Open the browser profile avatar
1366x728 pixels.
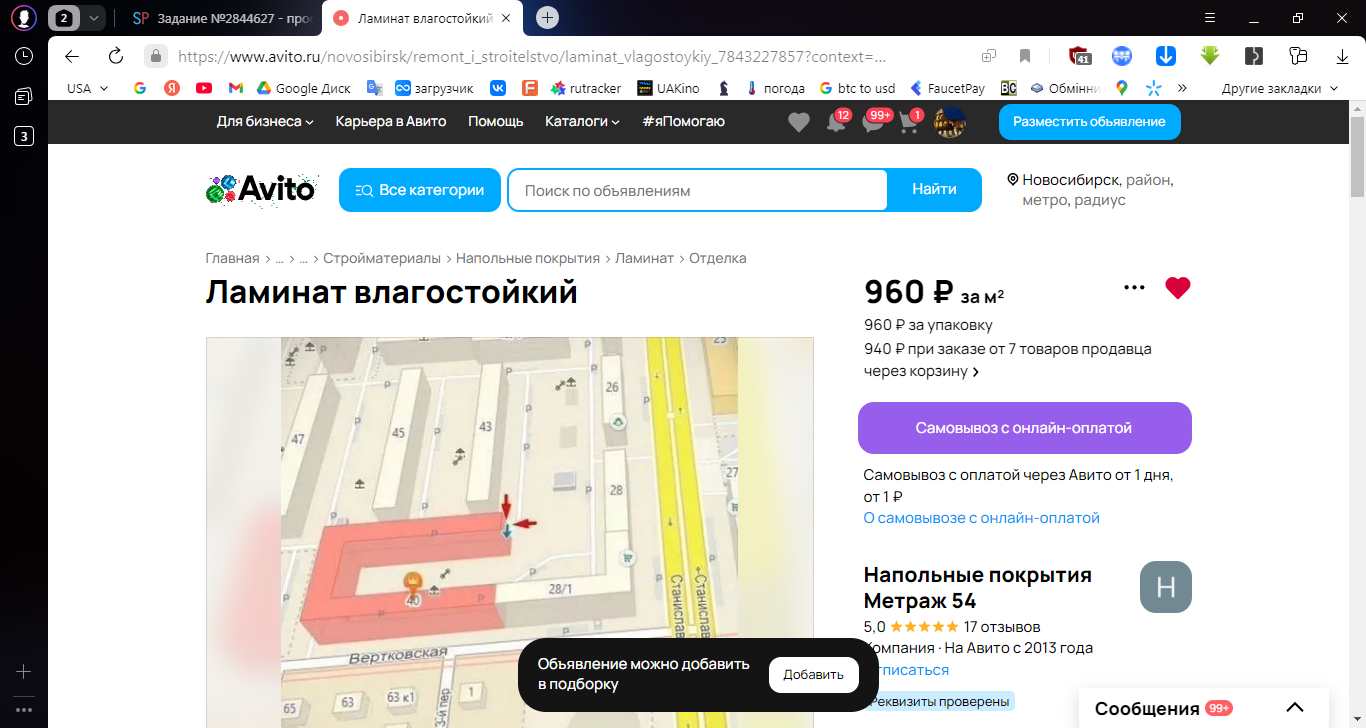point(24,17)
